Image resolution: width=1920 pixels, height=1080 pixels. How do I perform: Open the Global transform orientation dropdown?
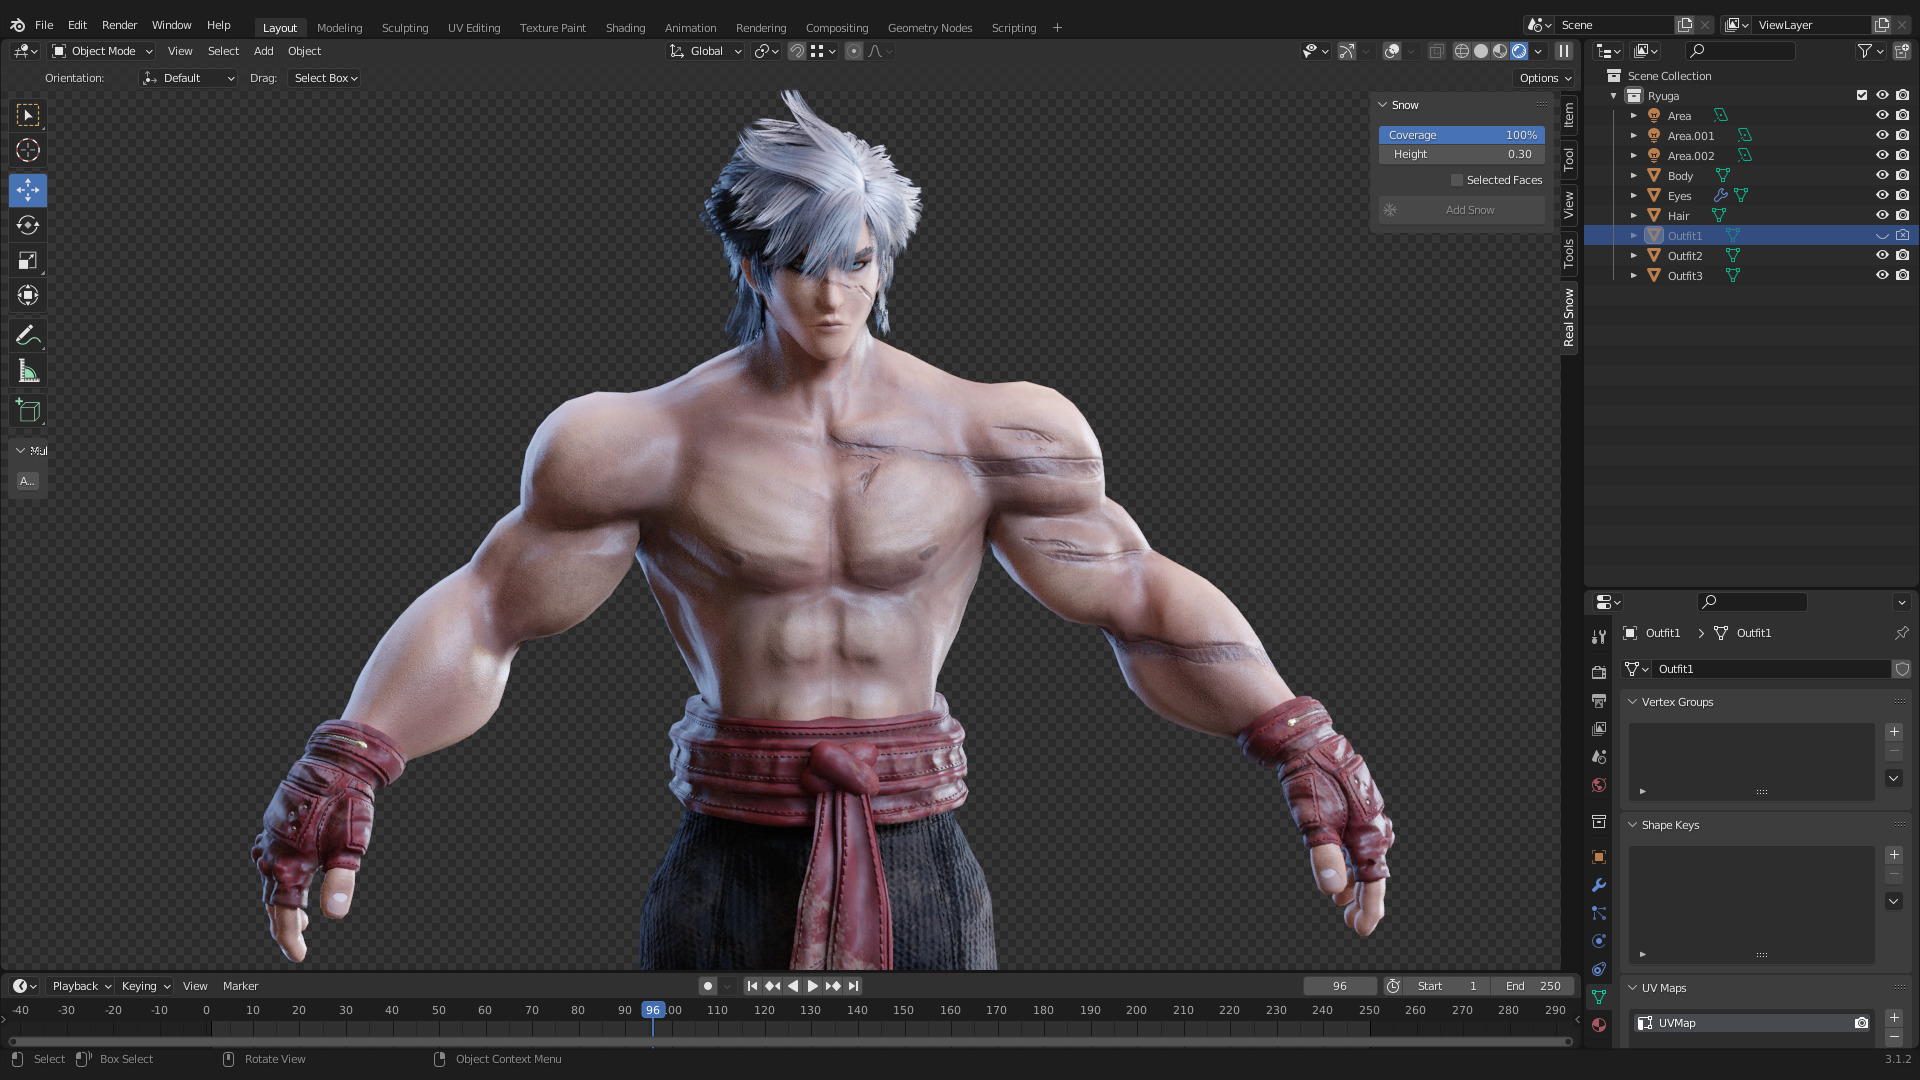click(706, 51)
